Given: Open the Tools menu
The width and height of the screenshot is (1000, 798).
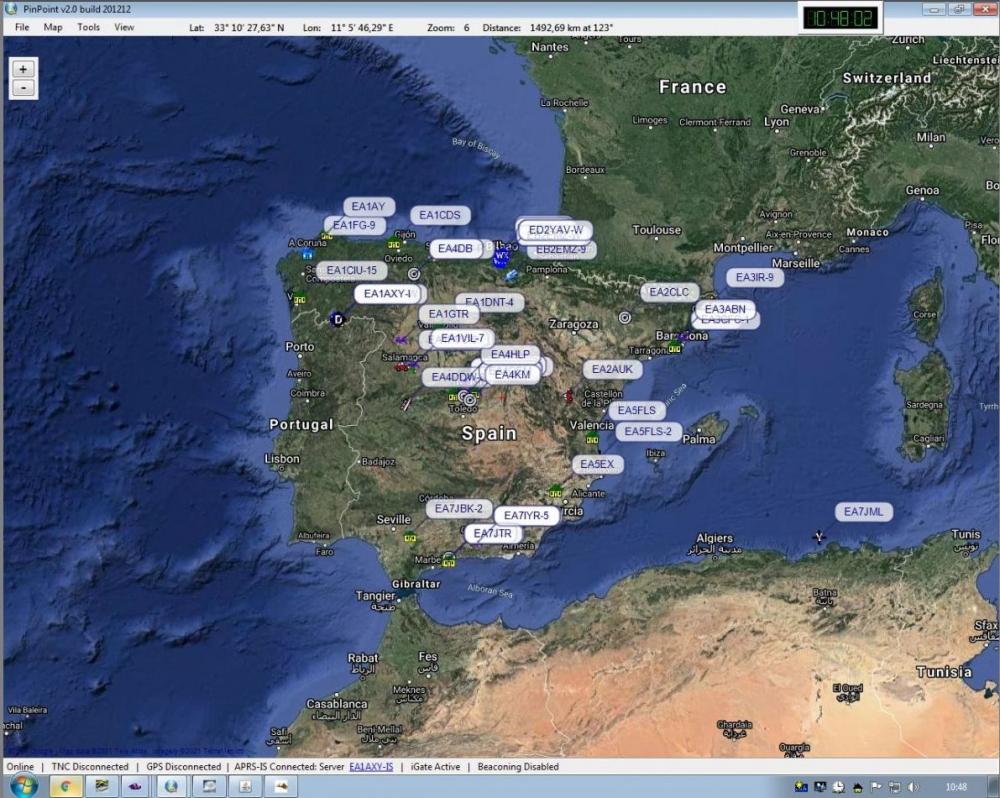Looking at the screenshot, I should (88, 27).
